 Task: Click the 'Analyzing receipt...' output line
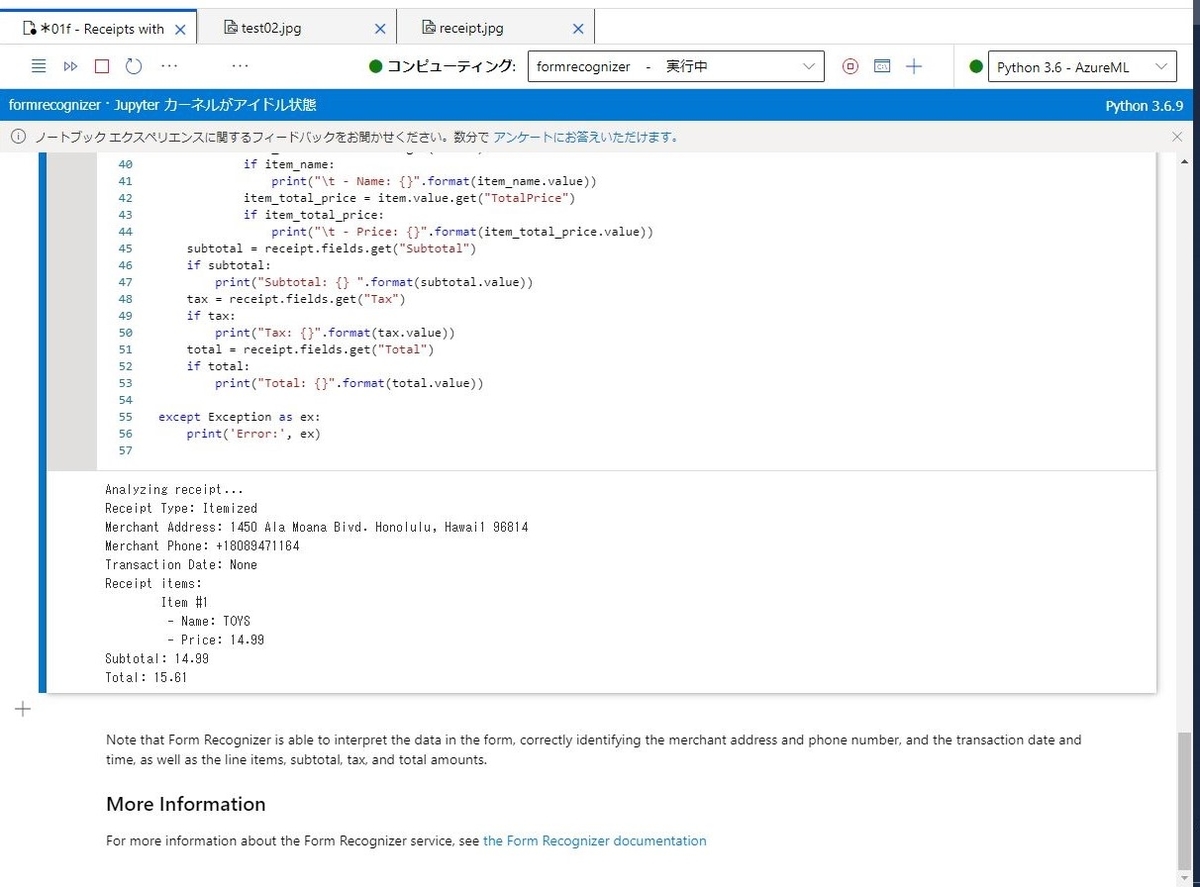(x=174, y=490)
